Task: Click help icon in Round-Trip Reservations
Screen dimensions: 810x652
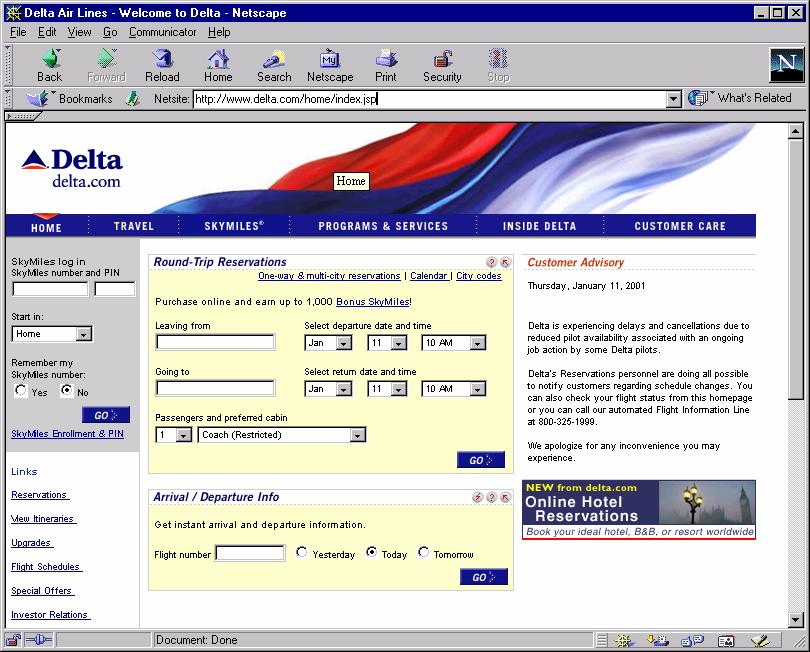Action: (x=491, y=262)
